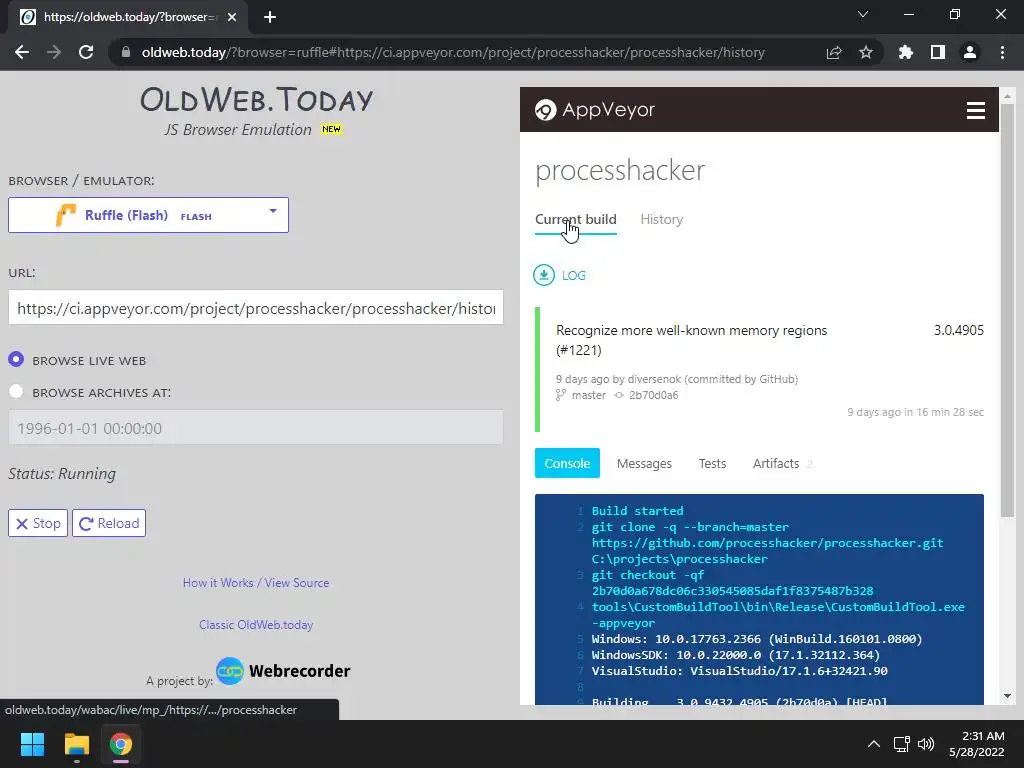Click embedded page scrollbar up arrow
The height and width of the screenshot is (768, 1024).
[1007, 96]
